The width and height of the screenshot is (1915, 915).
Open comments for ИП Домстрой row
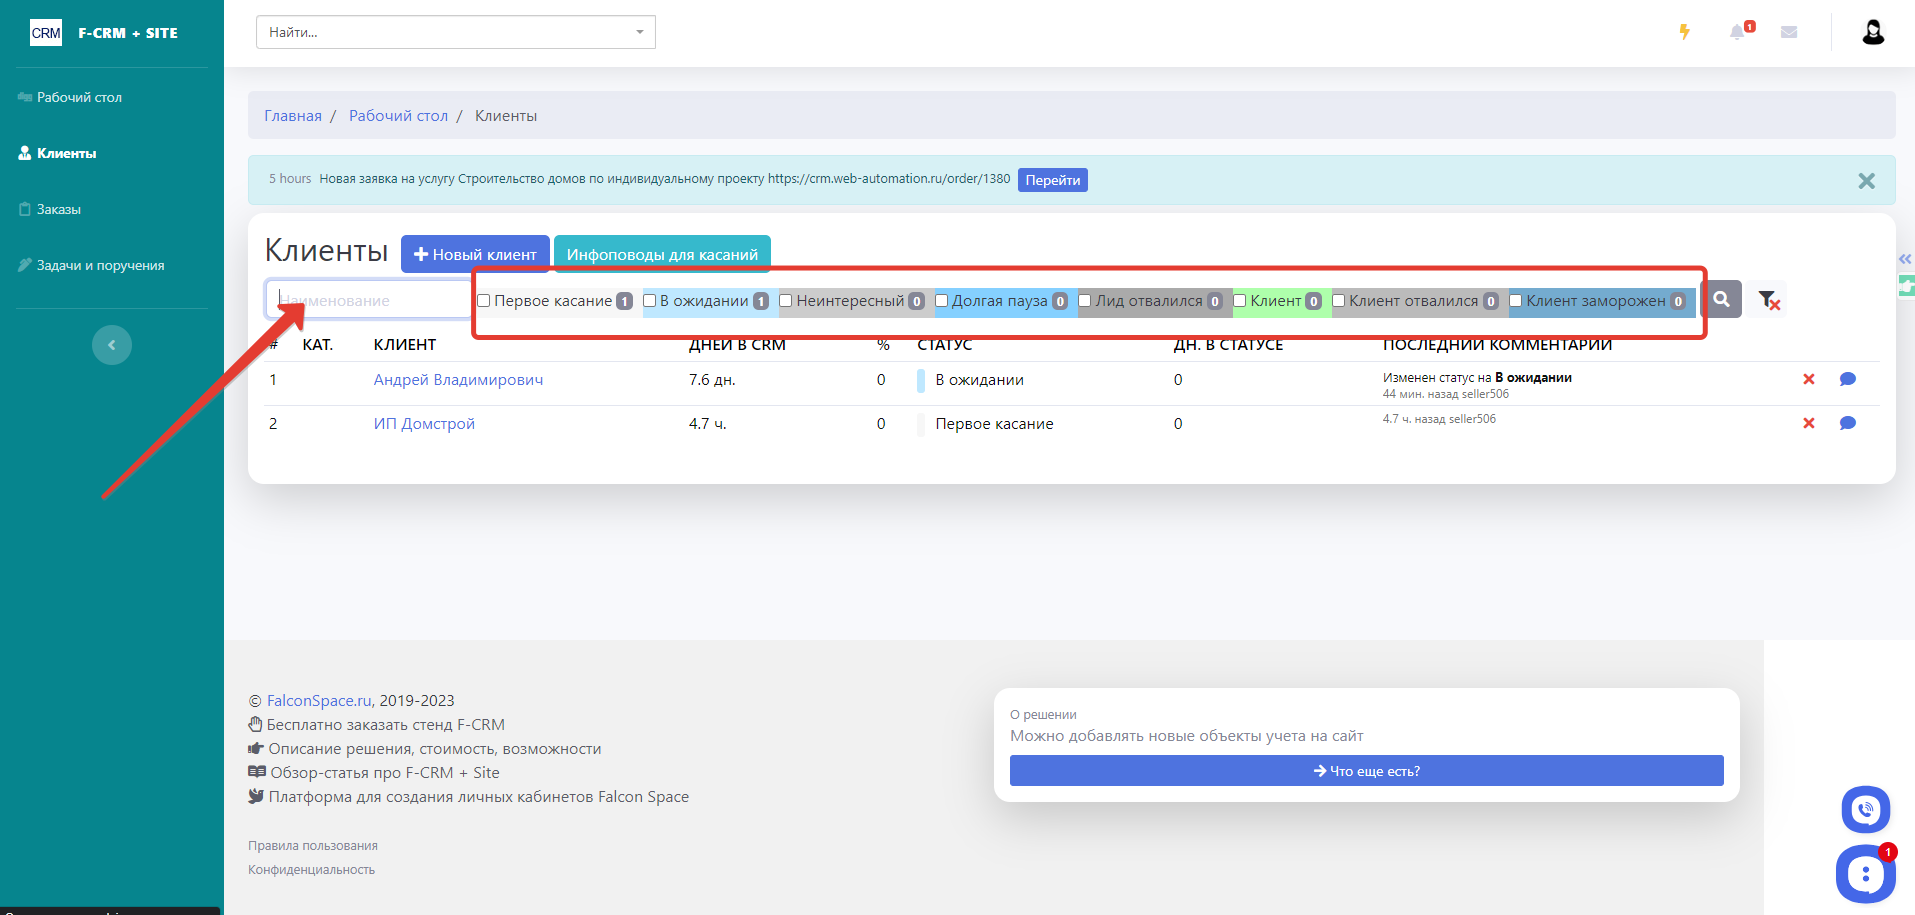click(1847, 423)
